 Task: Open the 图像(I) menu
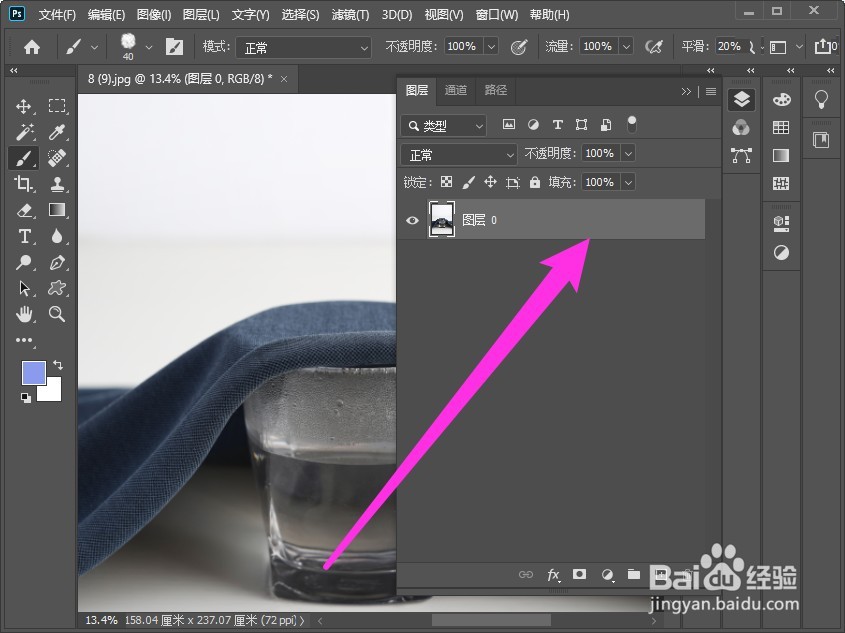tap(154, 15)
